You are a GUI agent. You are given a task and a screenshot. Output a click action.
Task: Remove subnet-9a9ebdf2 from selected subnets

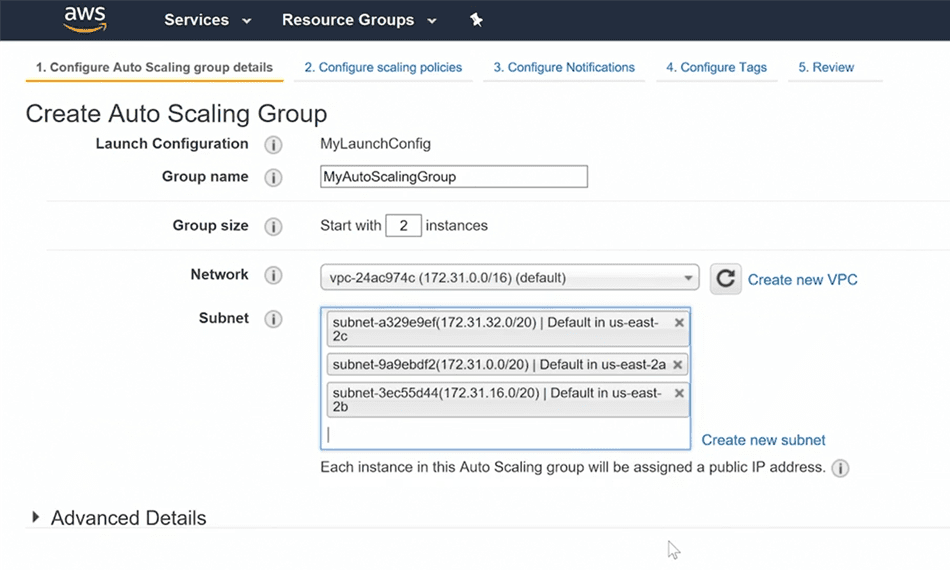click(x=679, y=365)
